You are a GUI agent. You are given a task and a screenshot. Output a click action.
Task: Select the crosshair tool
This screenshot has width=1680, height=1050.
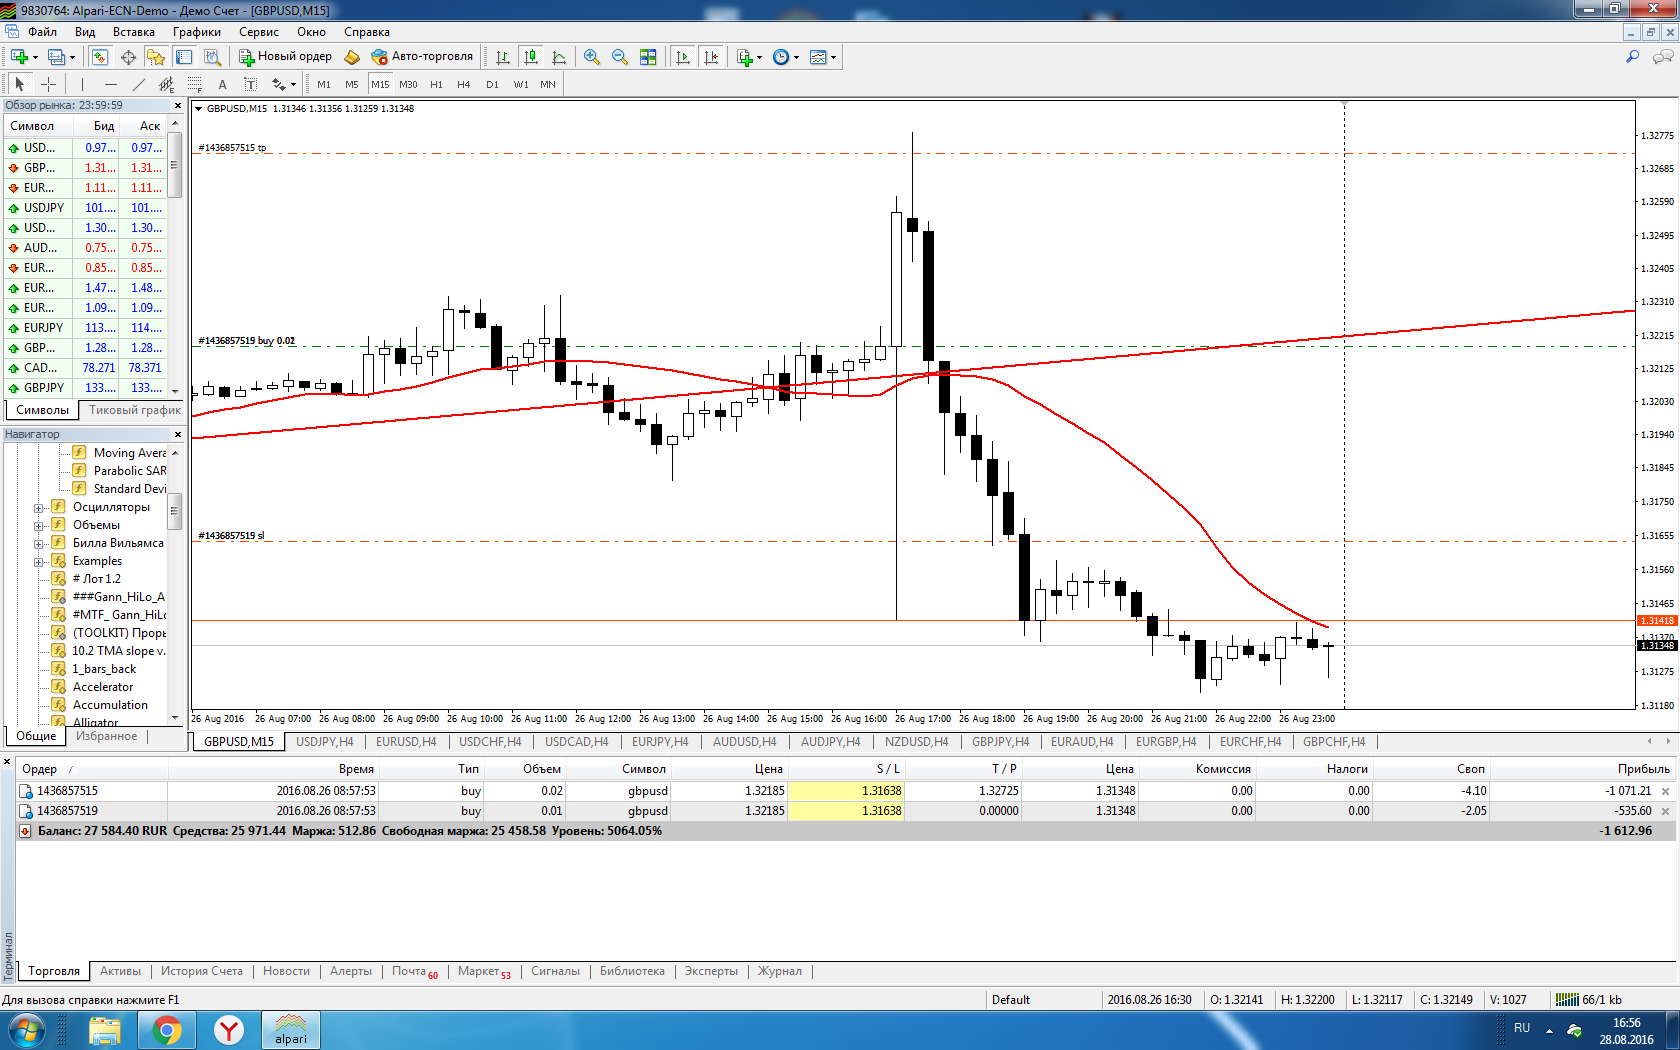click(48, 85)
